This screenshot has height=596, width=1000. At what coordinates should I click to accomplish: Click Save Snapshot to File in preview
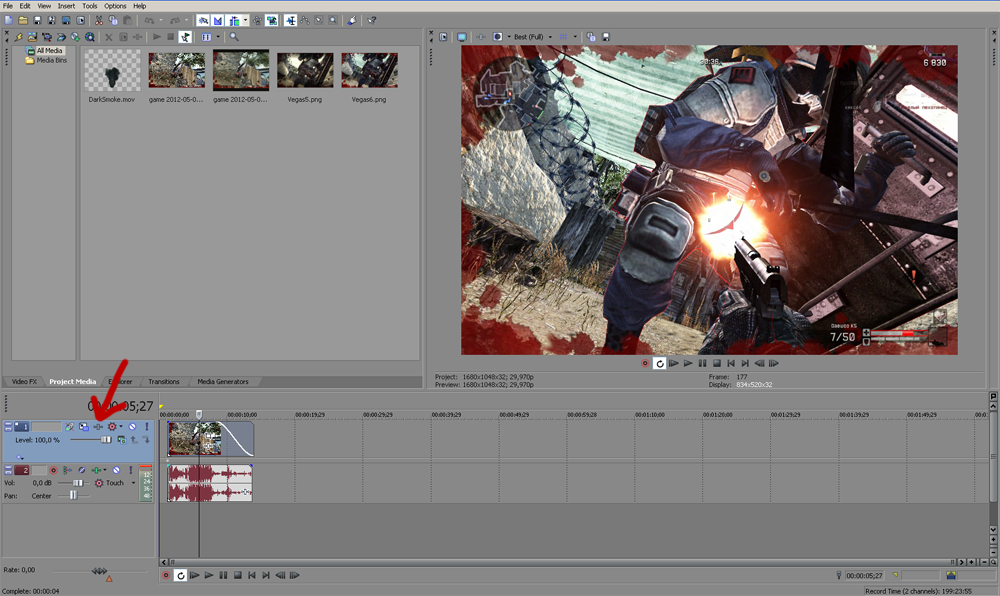click(606, 37)
